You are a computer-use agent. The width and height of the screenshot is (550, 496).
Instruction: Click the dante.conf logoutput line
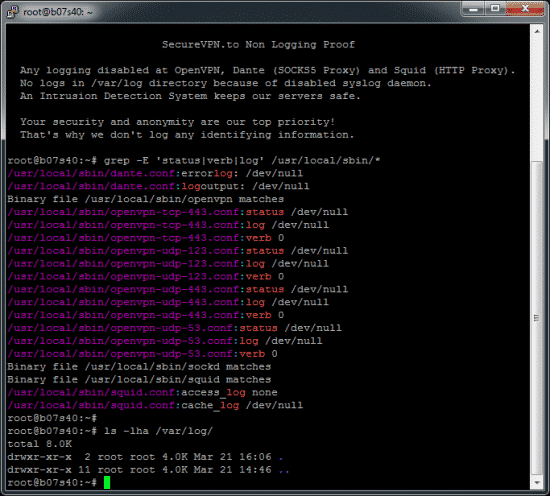click(x=158, y=186)
